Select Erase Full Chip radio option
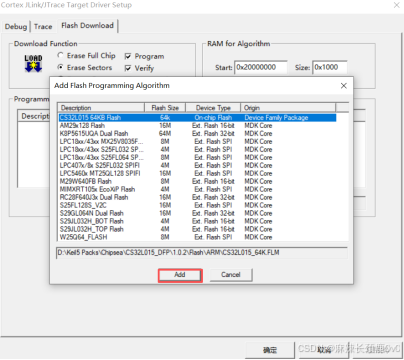Screen dimensions: 404x360 (86, 56)
